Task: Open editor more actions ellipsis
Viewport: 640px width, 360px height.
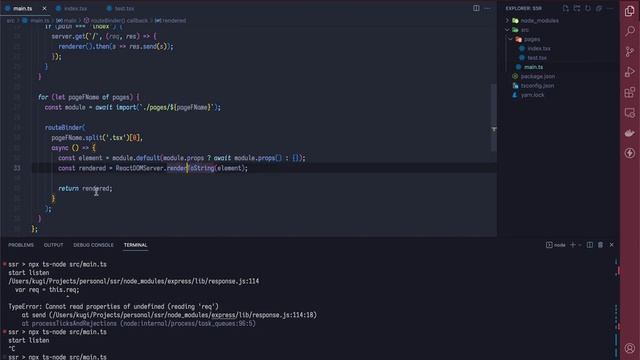Action: [x=487, y=8]
